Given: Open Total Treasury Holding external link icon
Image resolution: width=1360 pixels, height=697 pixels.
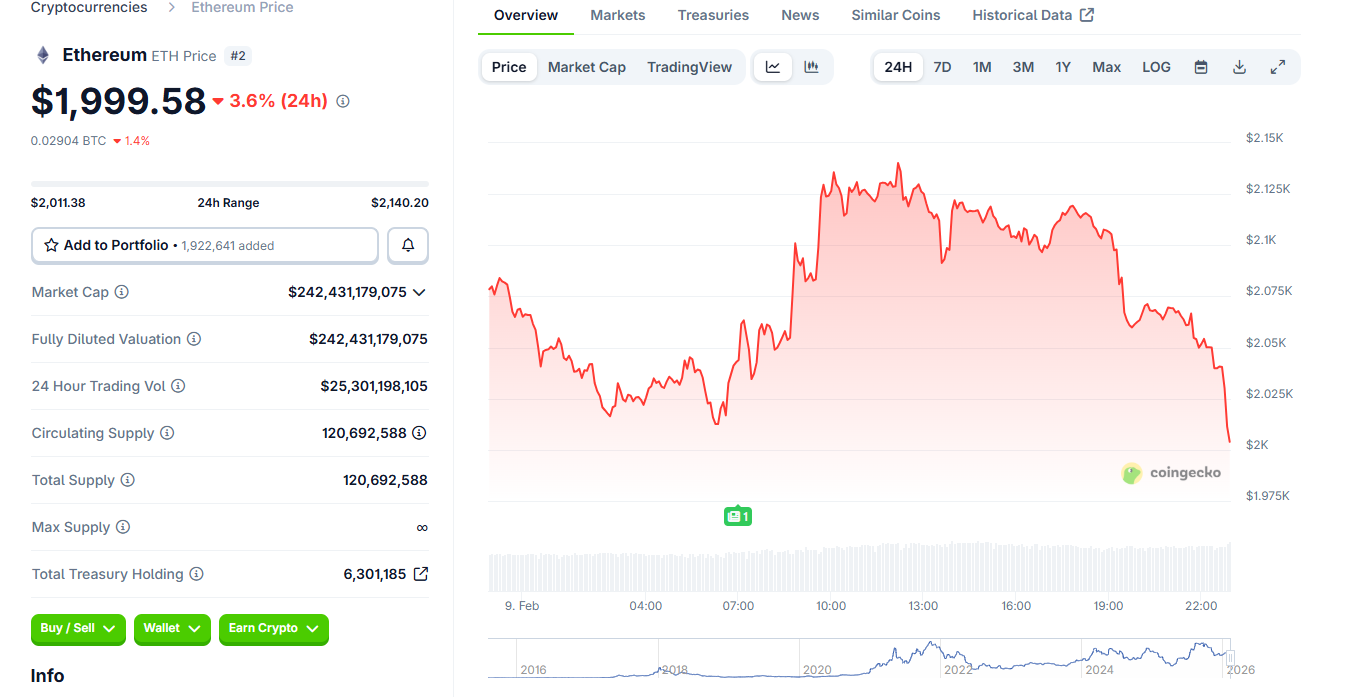Looking at the screenshot, I should (x=421, y=574).
